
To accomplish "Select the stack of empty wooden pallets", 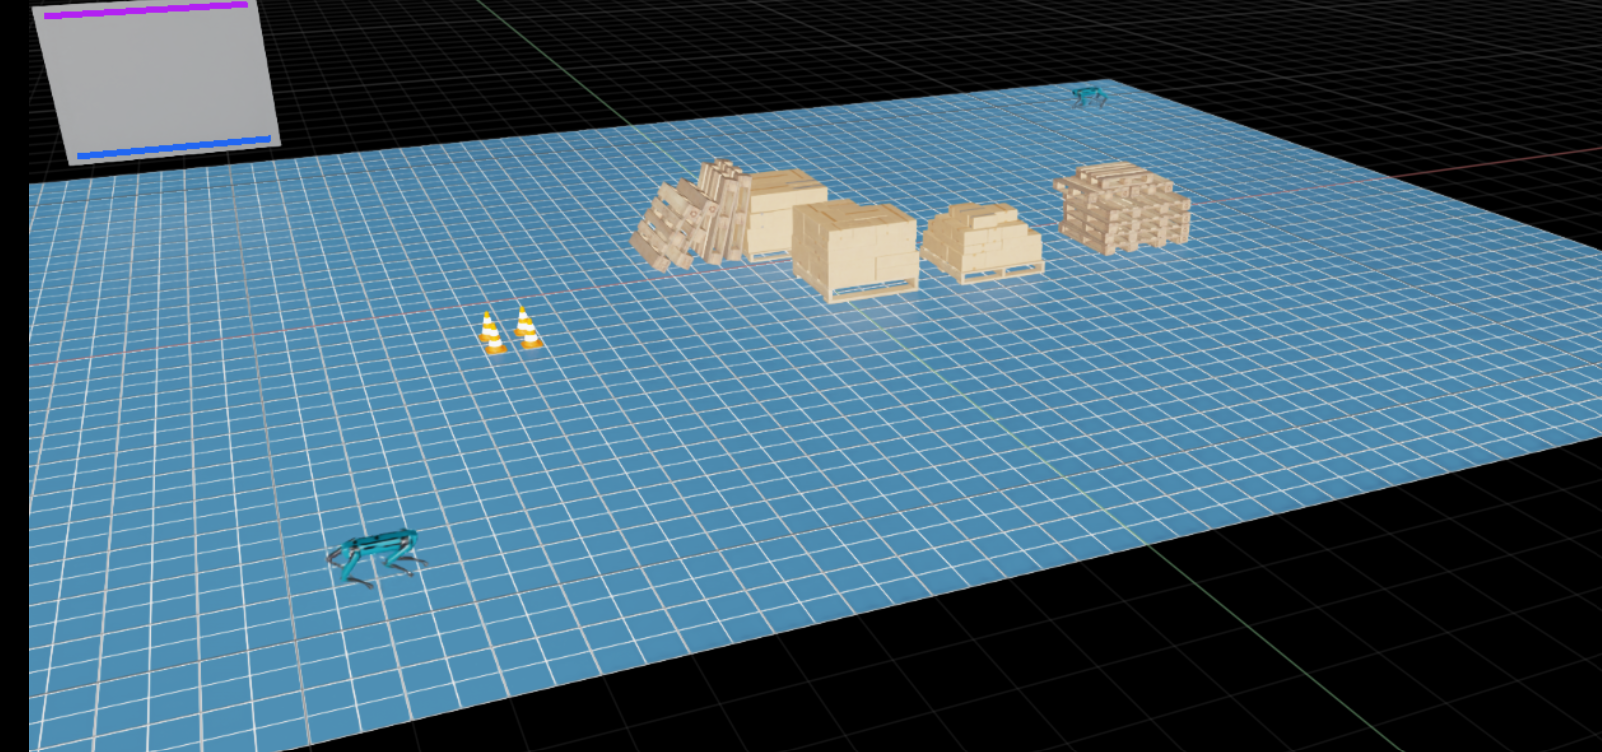I will (1122, 212).
